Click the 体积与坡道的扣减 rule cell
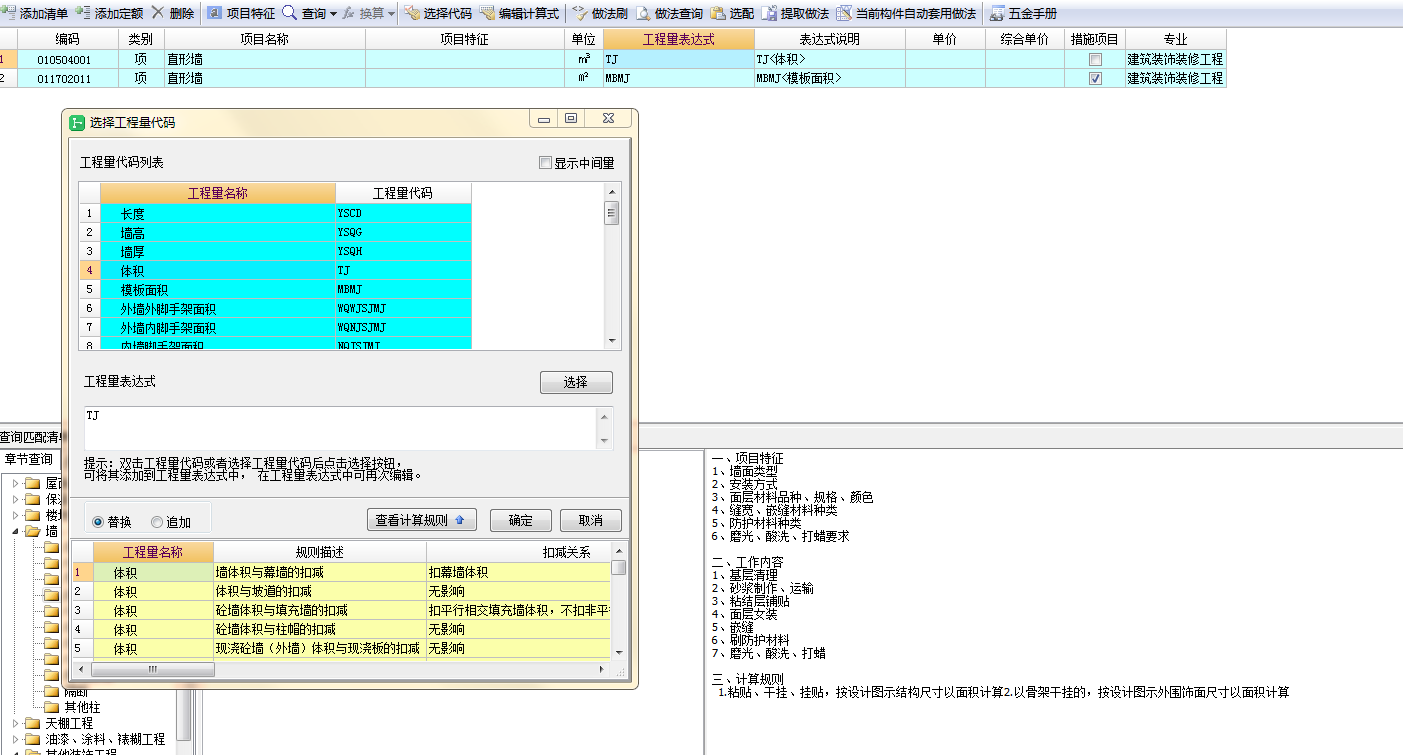This screenshot has width=1403, height=755. click(x=320, y=592)
